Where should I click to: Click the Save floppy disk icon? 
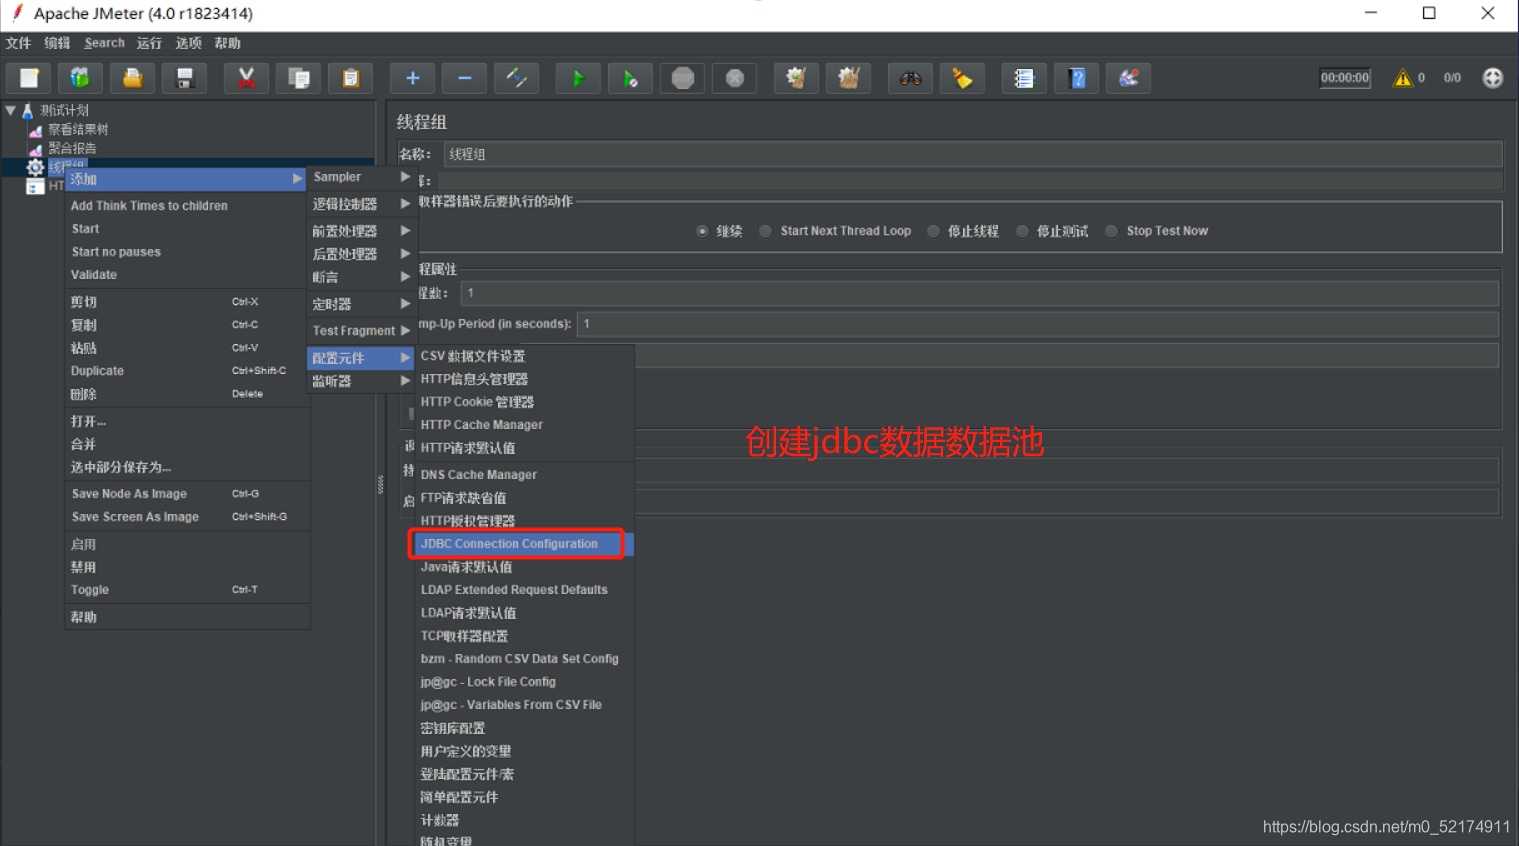pyautogui.click(x=184, y=78)
